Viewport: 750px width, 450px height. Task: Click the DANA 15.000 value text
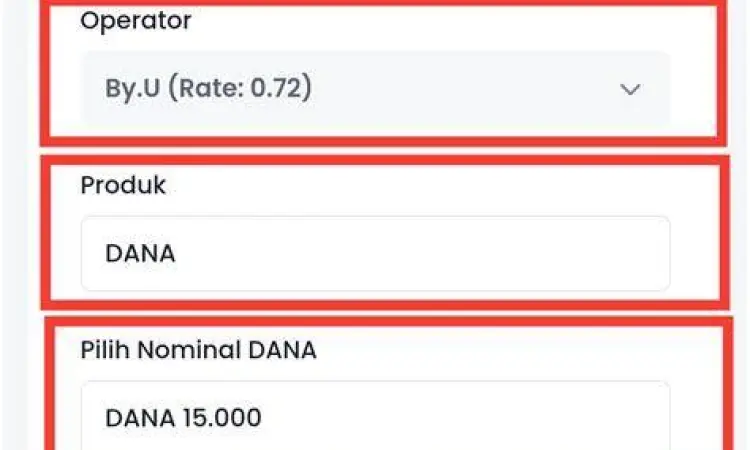click(x=183, y=417)
